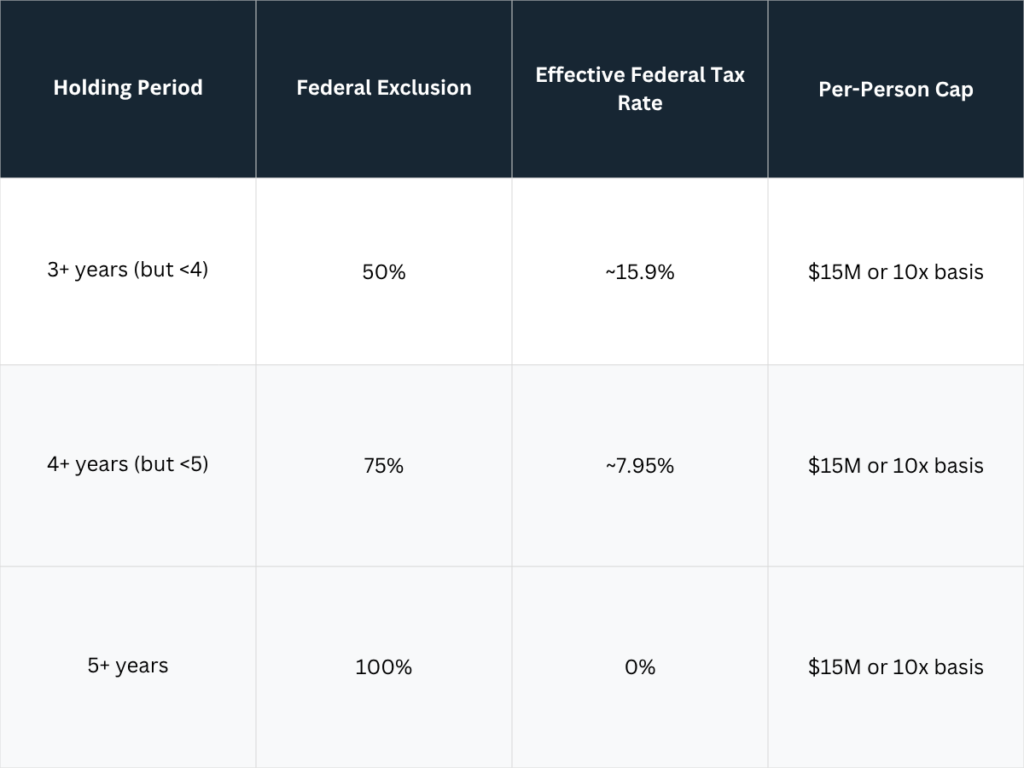This screenshot has height=768, width=1024.
Task: Click the '5+ years' holding period cell
Action: (128, 666)
